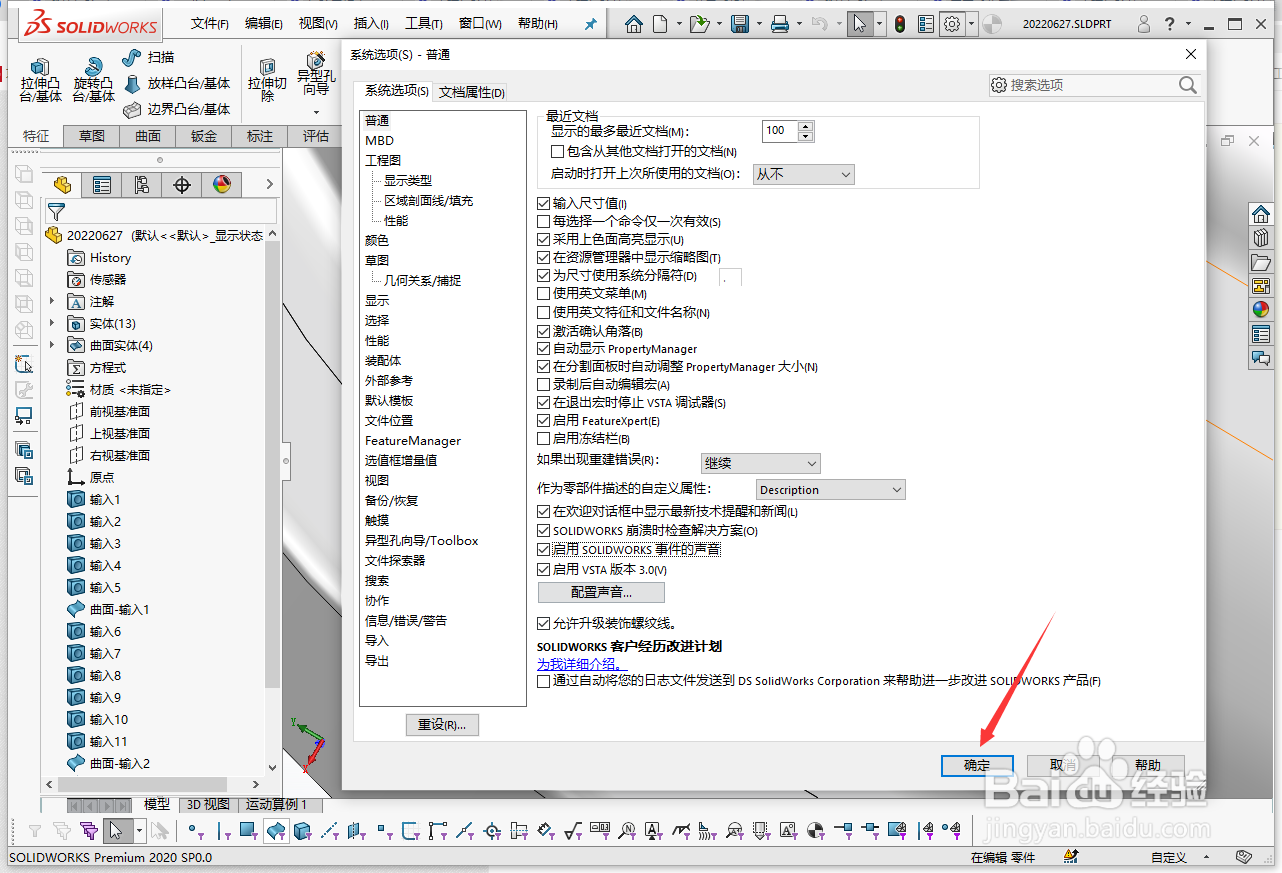Screen dimensions: 1282x873
Task: Select the Revolved Boss/Base (旋转凸台/基体) tool
Action: coord(94,79)
